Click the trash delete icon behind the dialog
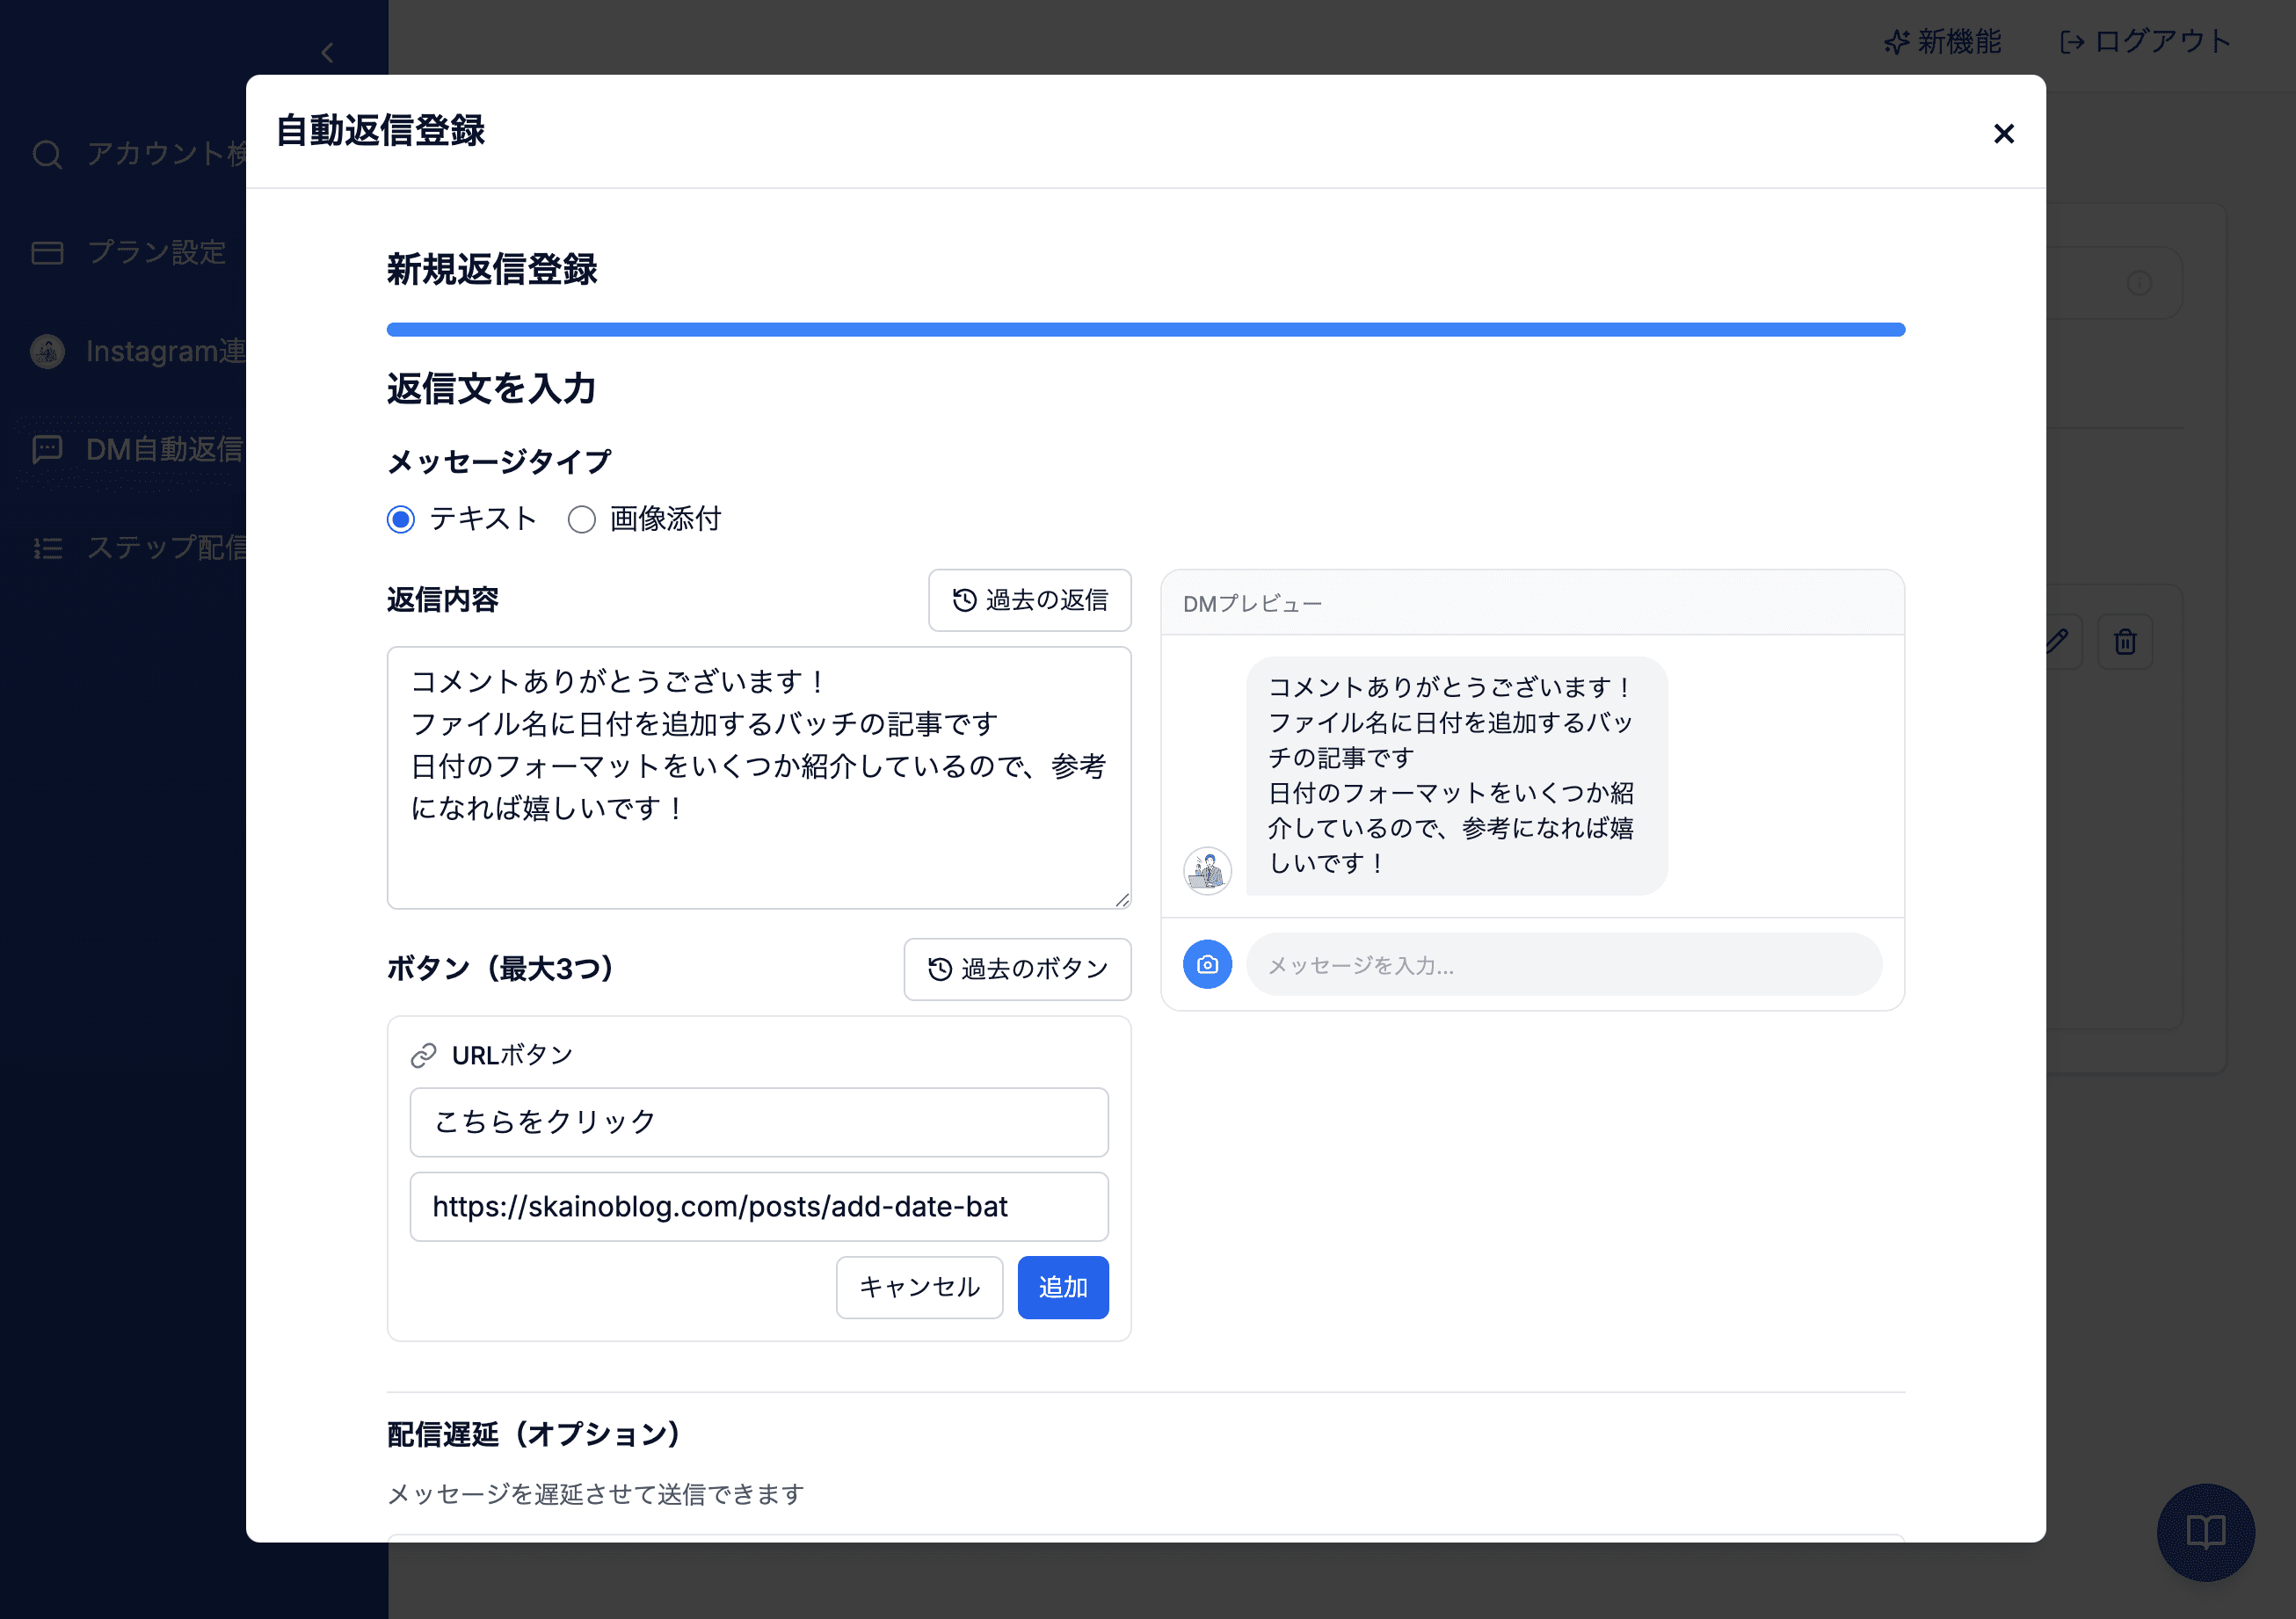 pyautogui.click(x=2125, y=641)
